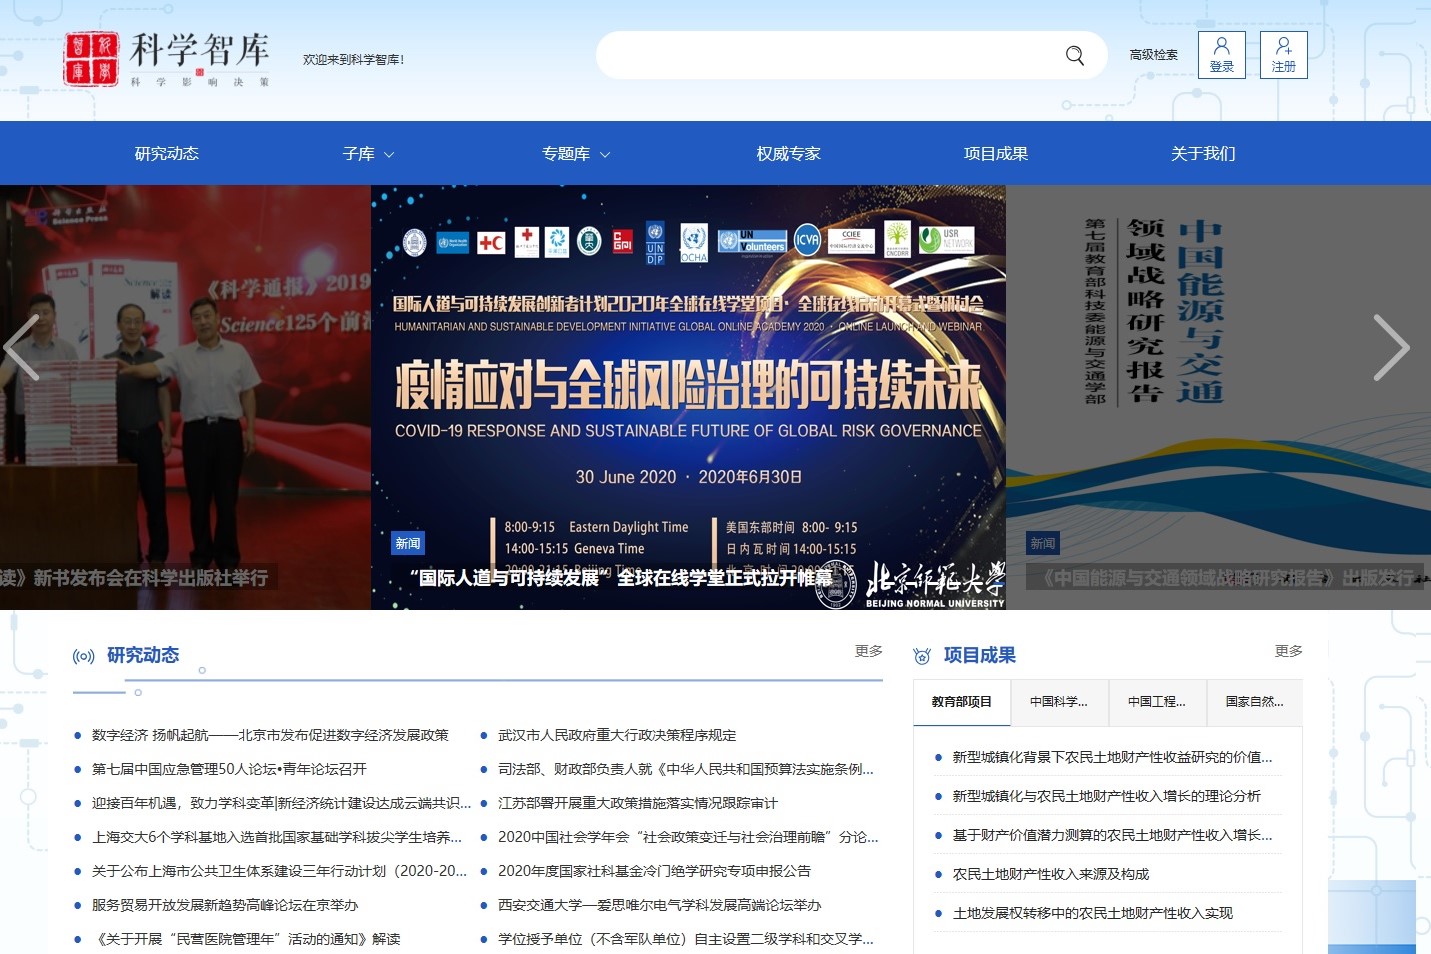Click the magnifier search icon

(1075, 56)
